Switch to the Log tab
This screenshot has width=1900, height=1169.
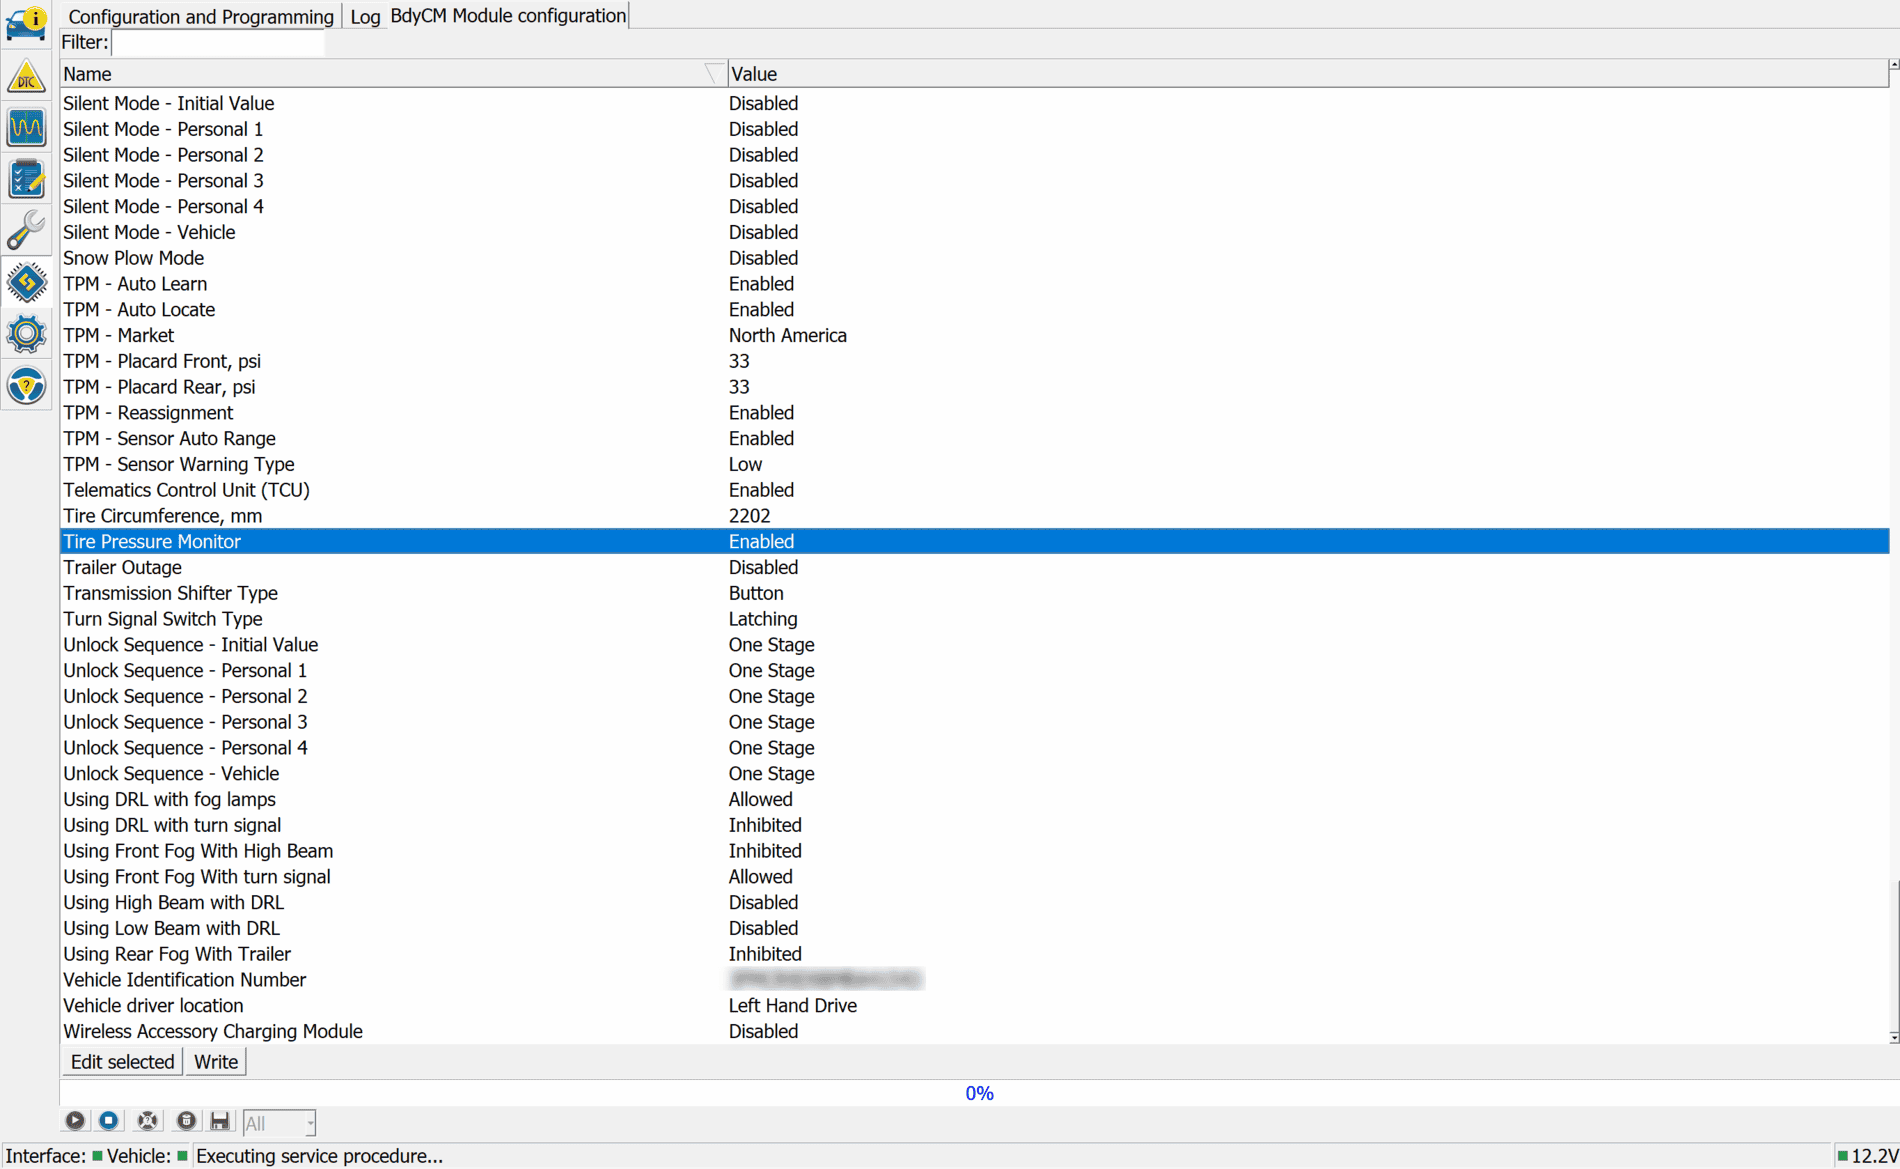click(x=365, y=16)
